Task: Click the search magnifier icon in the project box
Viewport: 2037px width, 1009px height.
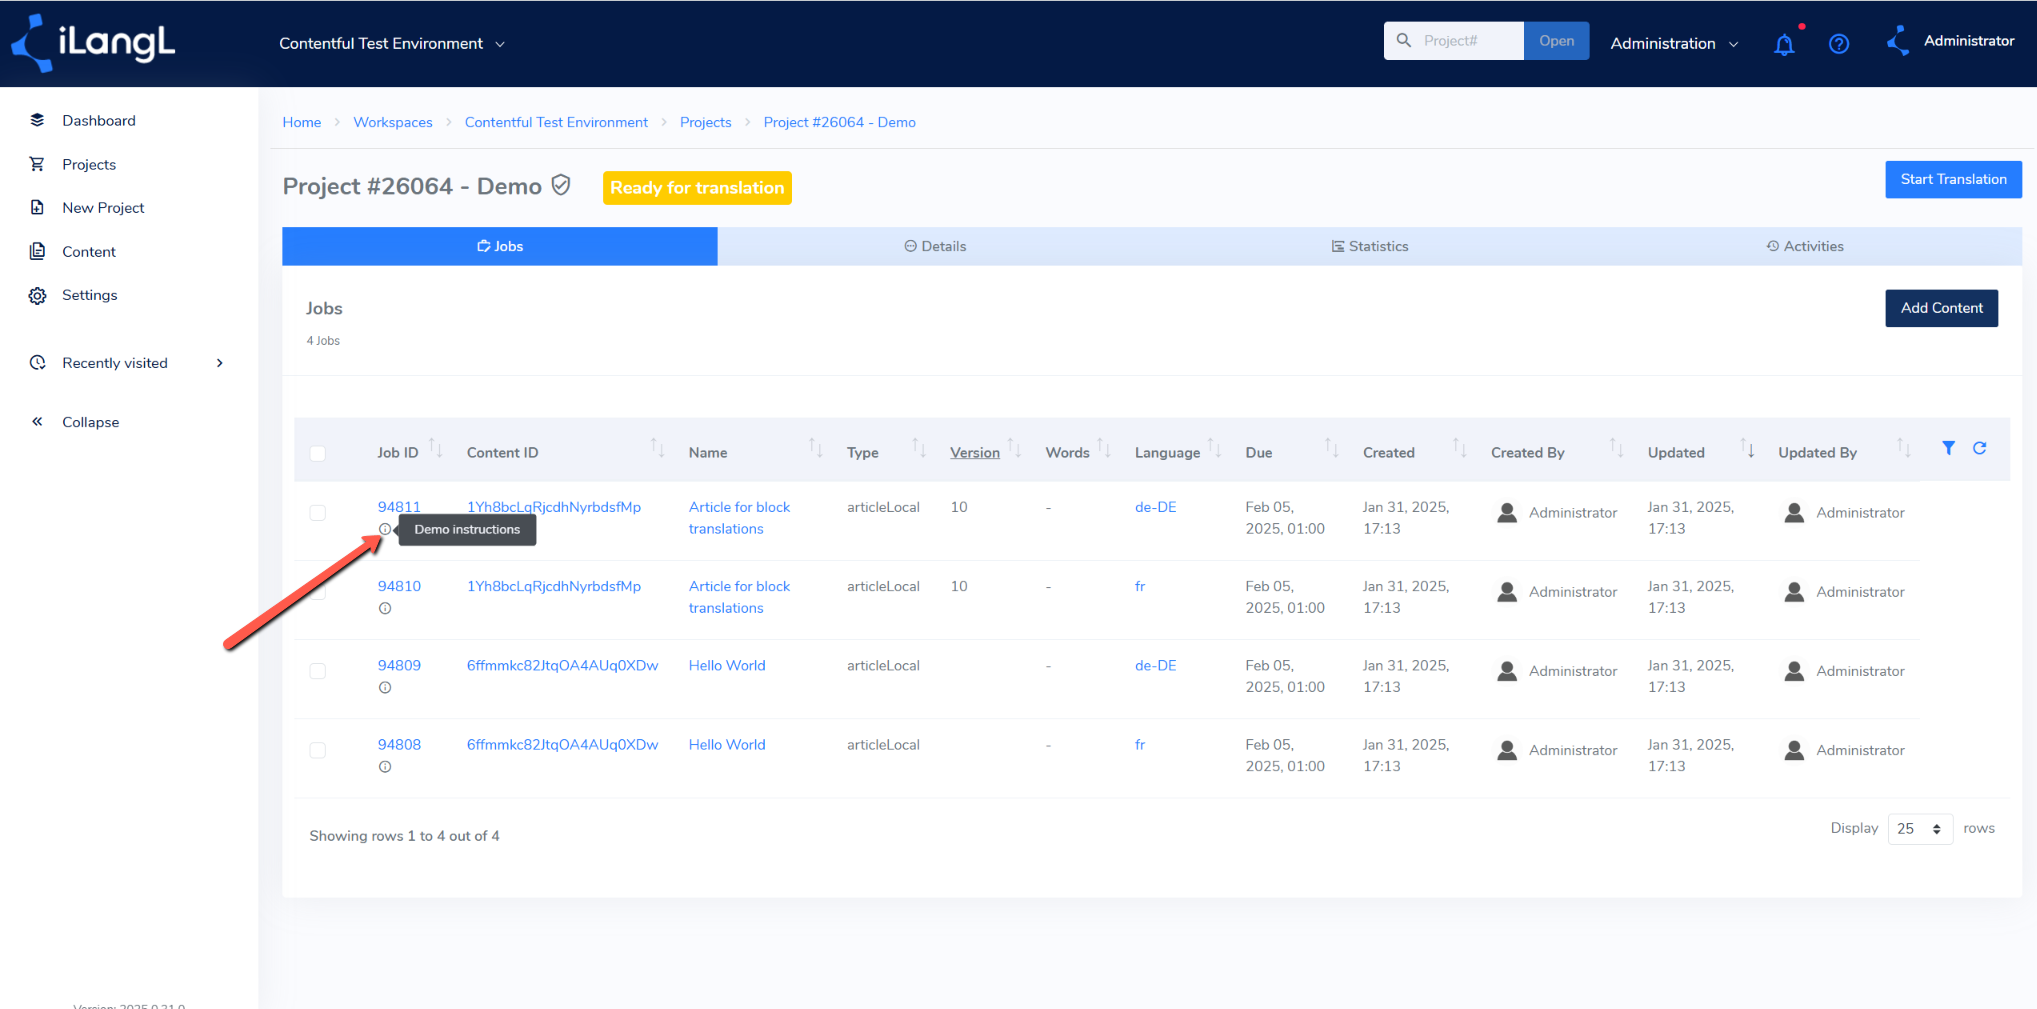Action: [x=1404, y=41]
